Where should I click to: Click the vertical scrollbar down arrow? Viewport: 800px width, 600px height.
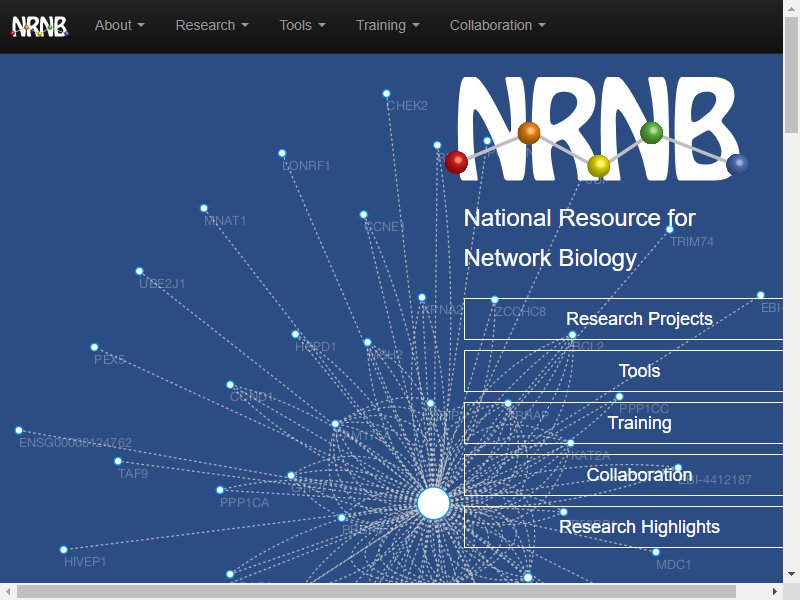[x=791, y=574]
